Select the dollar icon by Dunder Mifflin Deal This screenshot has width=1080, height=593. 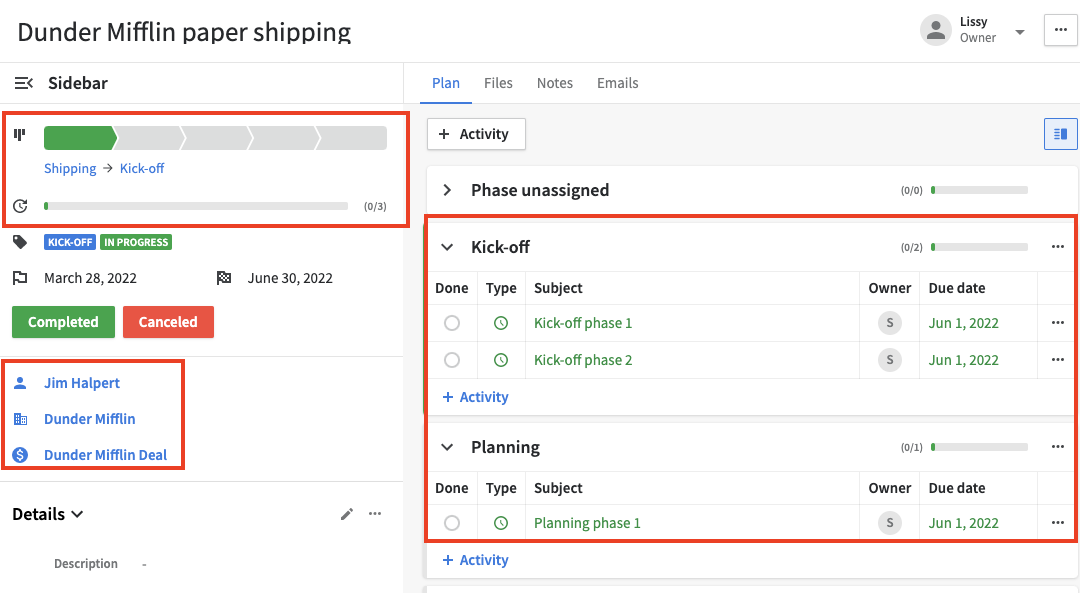(21, 454)
